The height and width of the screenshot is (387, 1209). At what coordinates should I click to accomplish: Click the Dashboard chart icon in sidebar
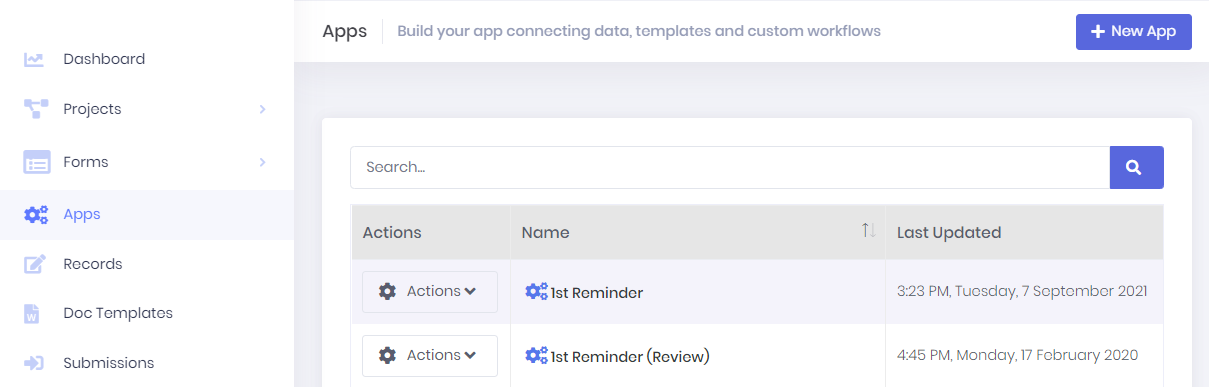pyautogui.click(x=35, y=59)
